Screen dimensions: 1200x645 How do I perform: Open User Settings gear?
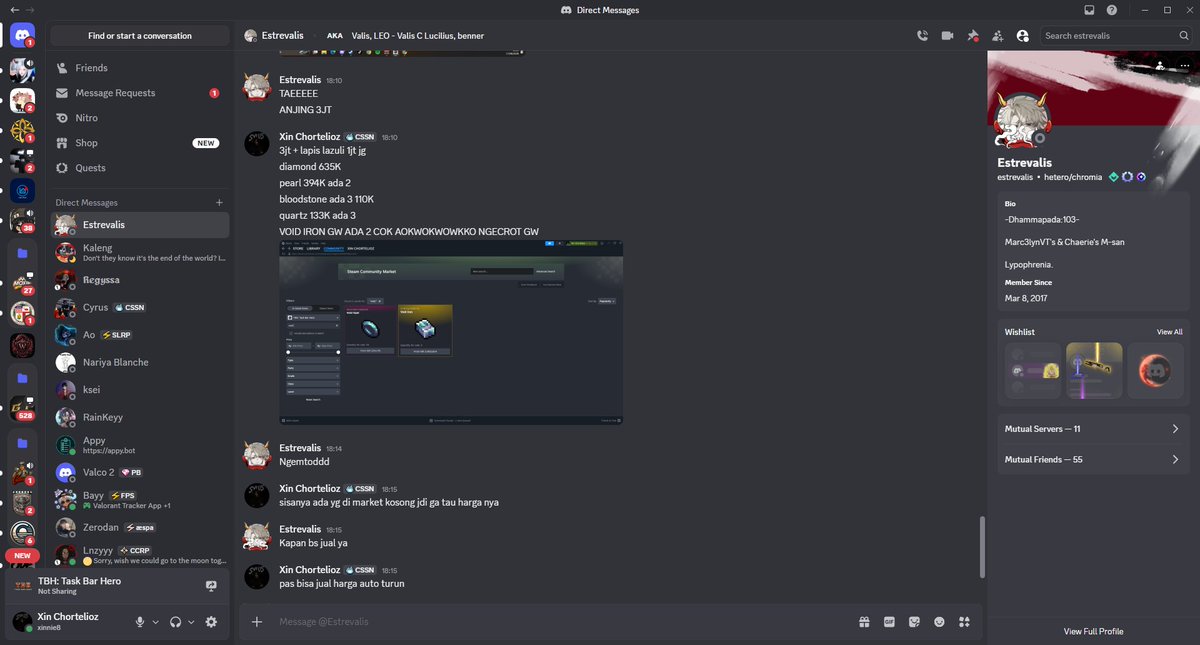(211, 621)
